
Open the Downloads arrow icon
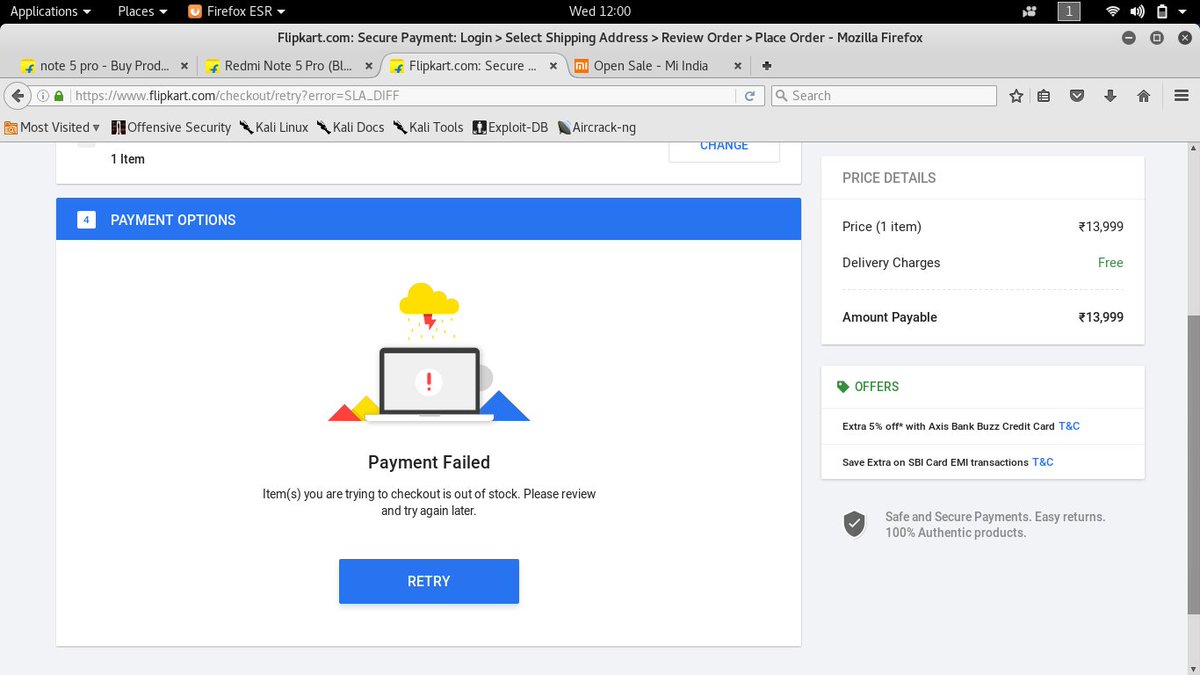tap(1110, 96)
